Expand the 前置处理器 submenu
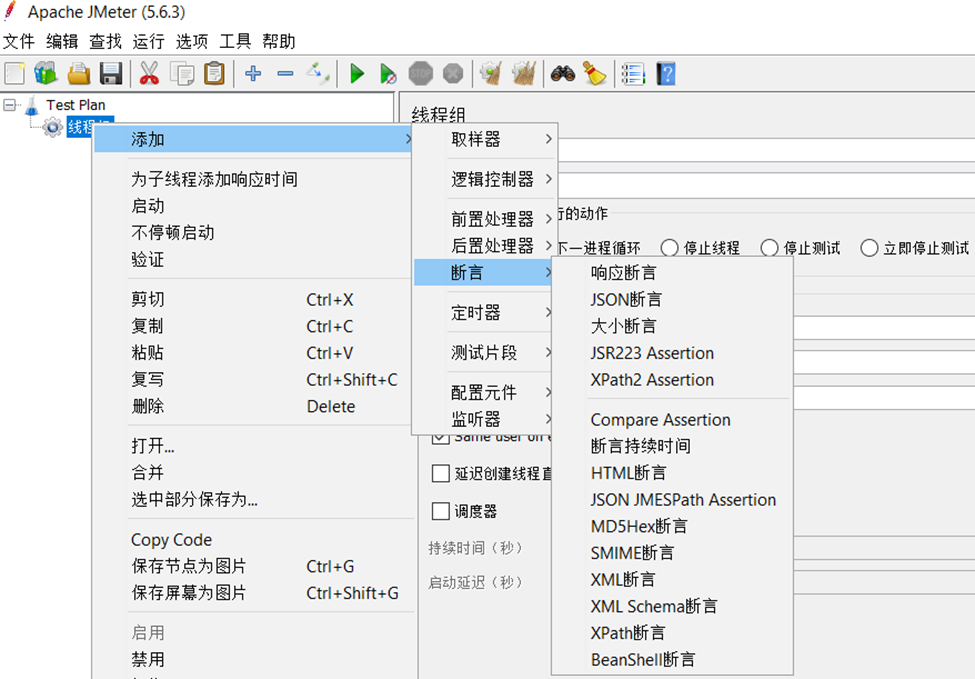The height and width of the screenshot is (679, 975). point(484,219)
